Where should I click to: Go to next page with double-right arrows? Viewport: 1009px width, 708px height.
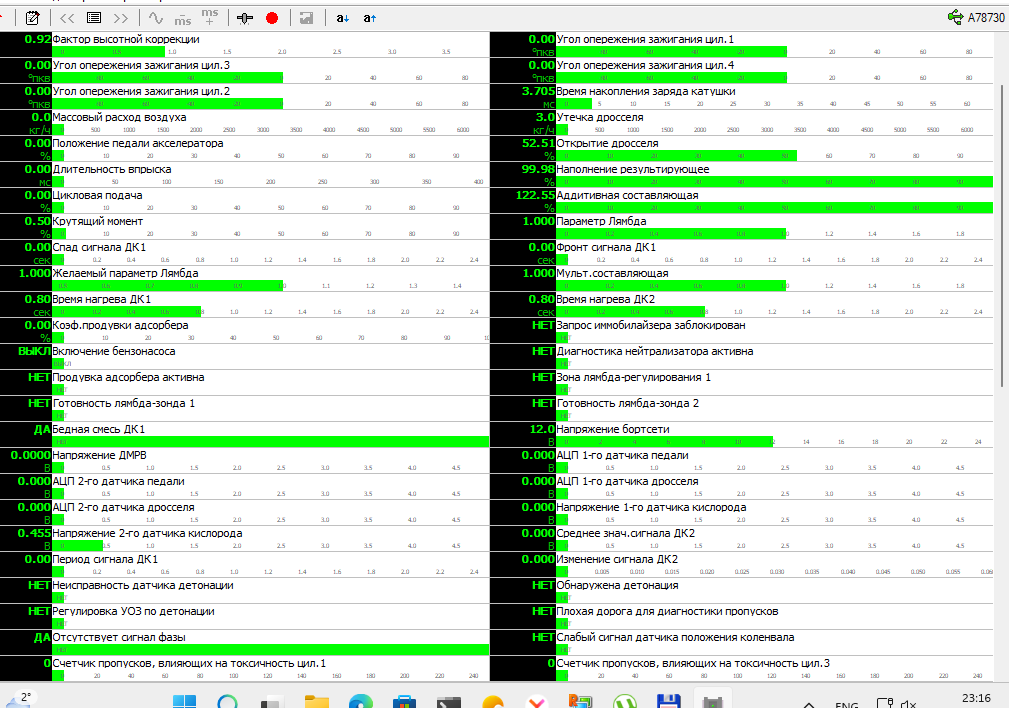pos(121,18)
